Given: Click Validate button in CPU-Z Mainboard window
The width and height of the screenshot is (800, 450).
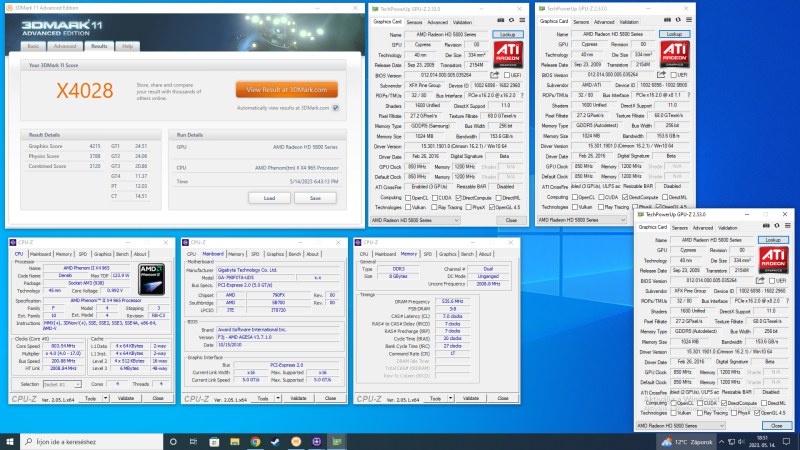Looking at the screenshot, I should point(298,398).
